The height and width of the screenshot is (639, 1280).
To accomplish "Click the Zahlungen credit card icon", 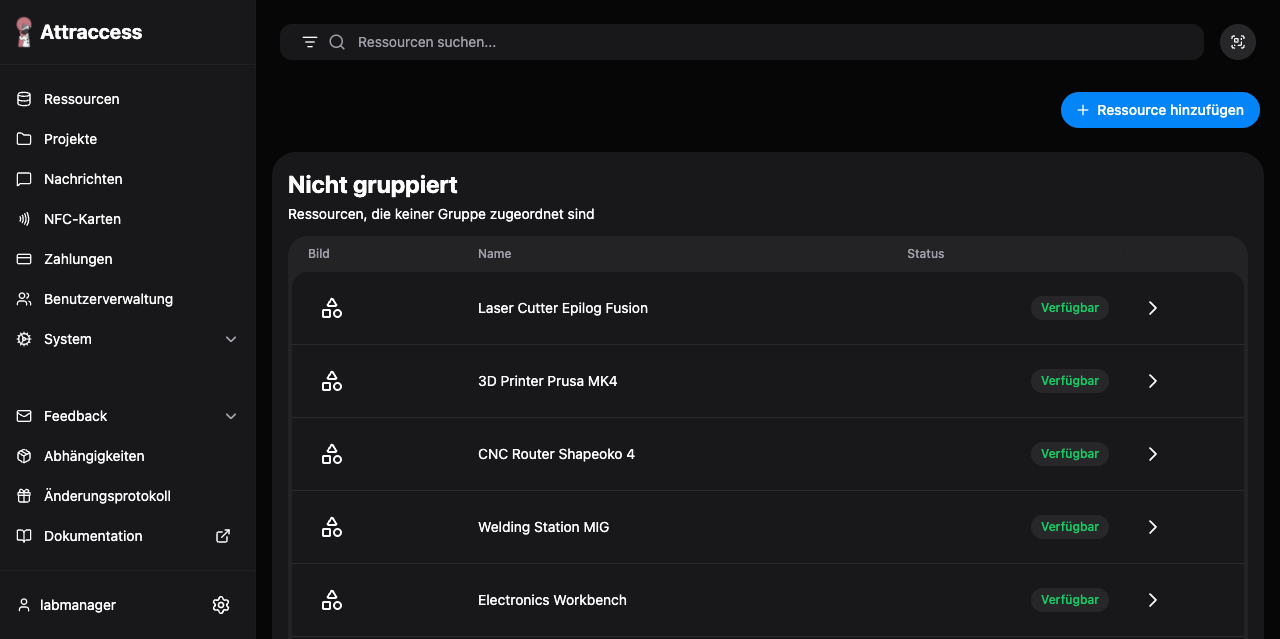I will click(x=24, y=259).
